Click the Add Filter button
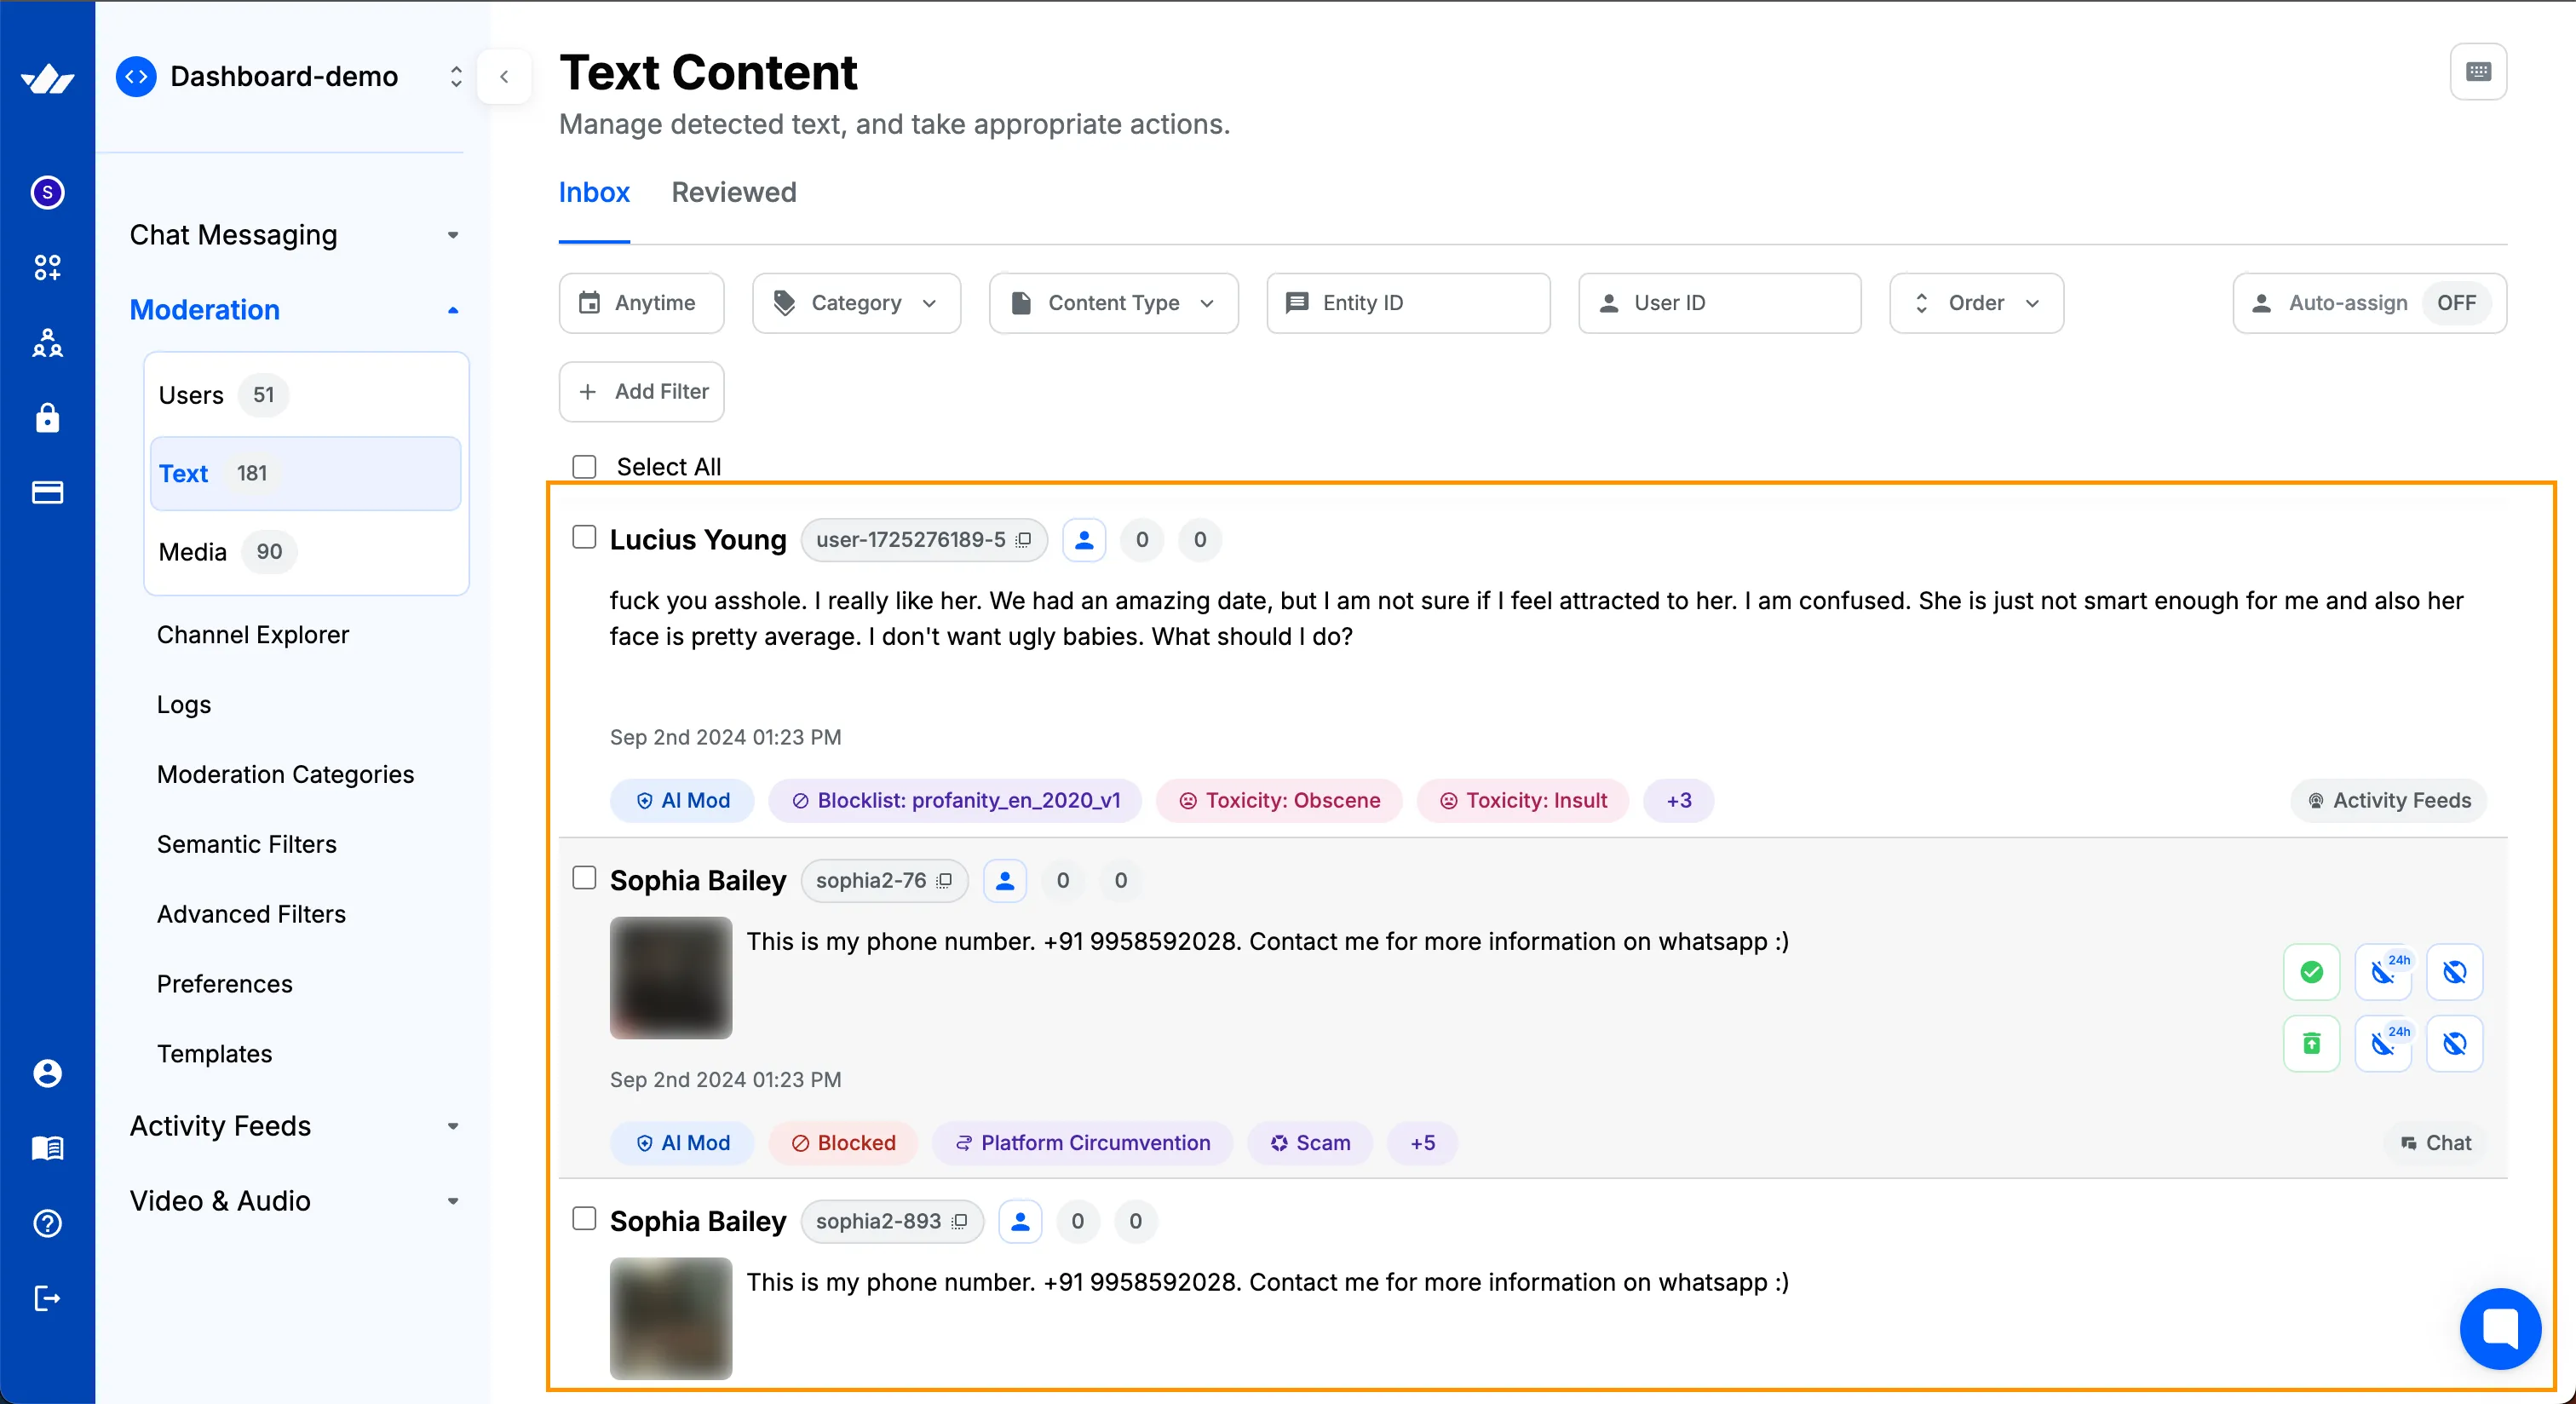 (x=641, y=391)
